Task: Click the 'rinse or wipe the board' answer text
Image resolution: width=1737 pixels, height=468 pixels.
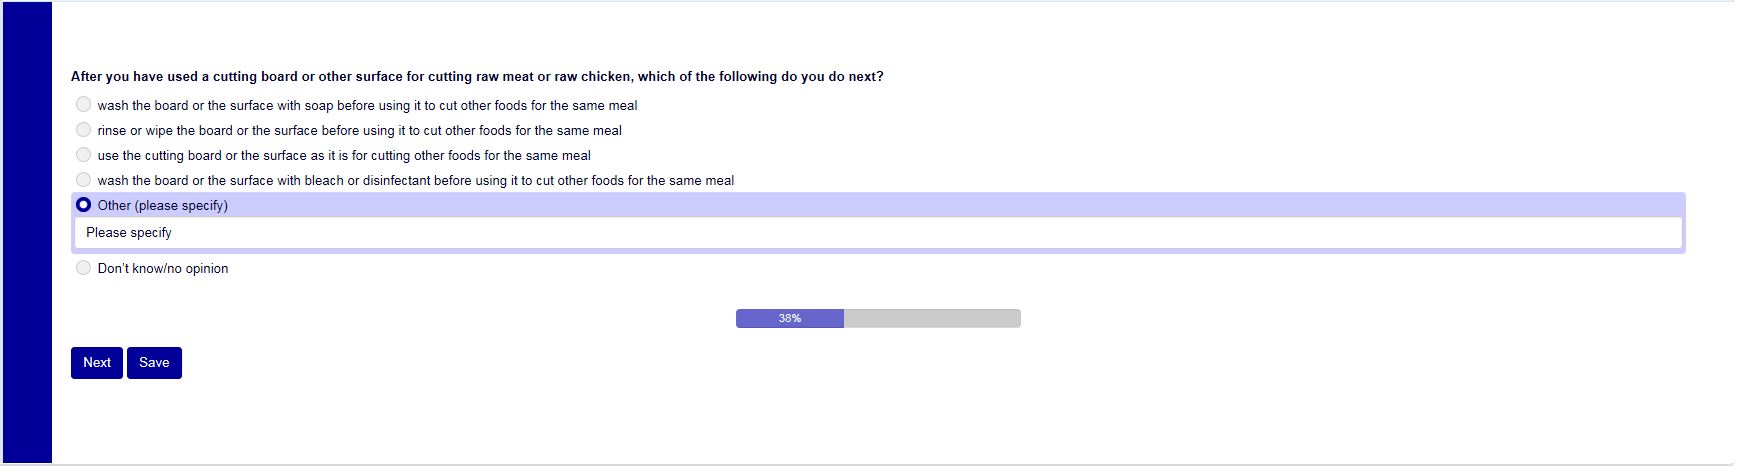Action: coord(359,130)
